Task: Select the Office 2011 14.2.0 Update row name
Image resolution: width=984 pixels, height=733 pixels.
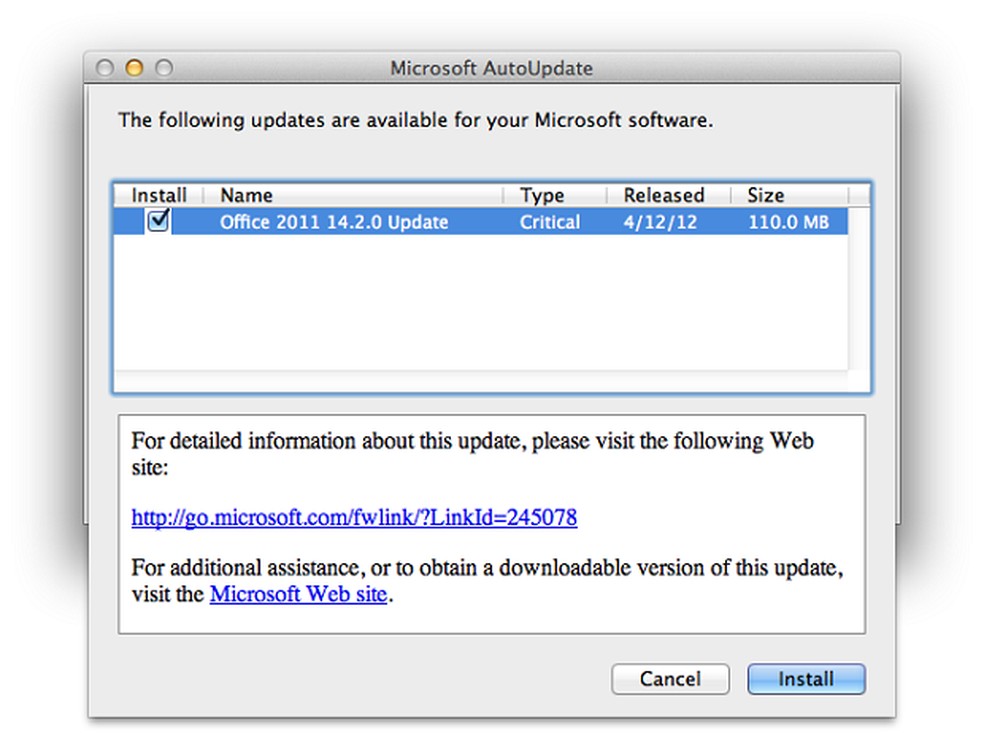Action: coord(333,222)
